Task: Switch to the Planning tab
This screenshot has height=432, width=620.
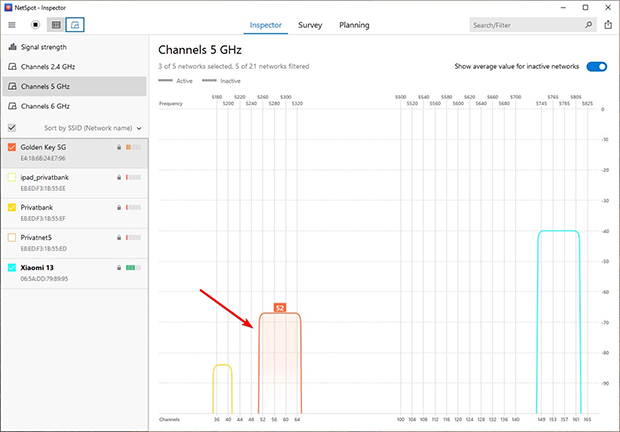Action: coord(354,25)
